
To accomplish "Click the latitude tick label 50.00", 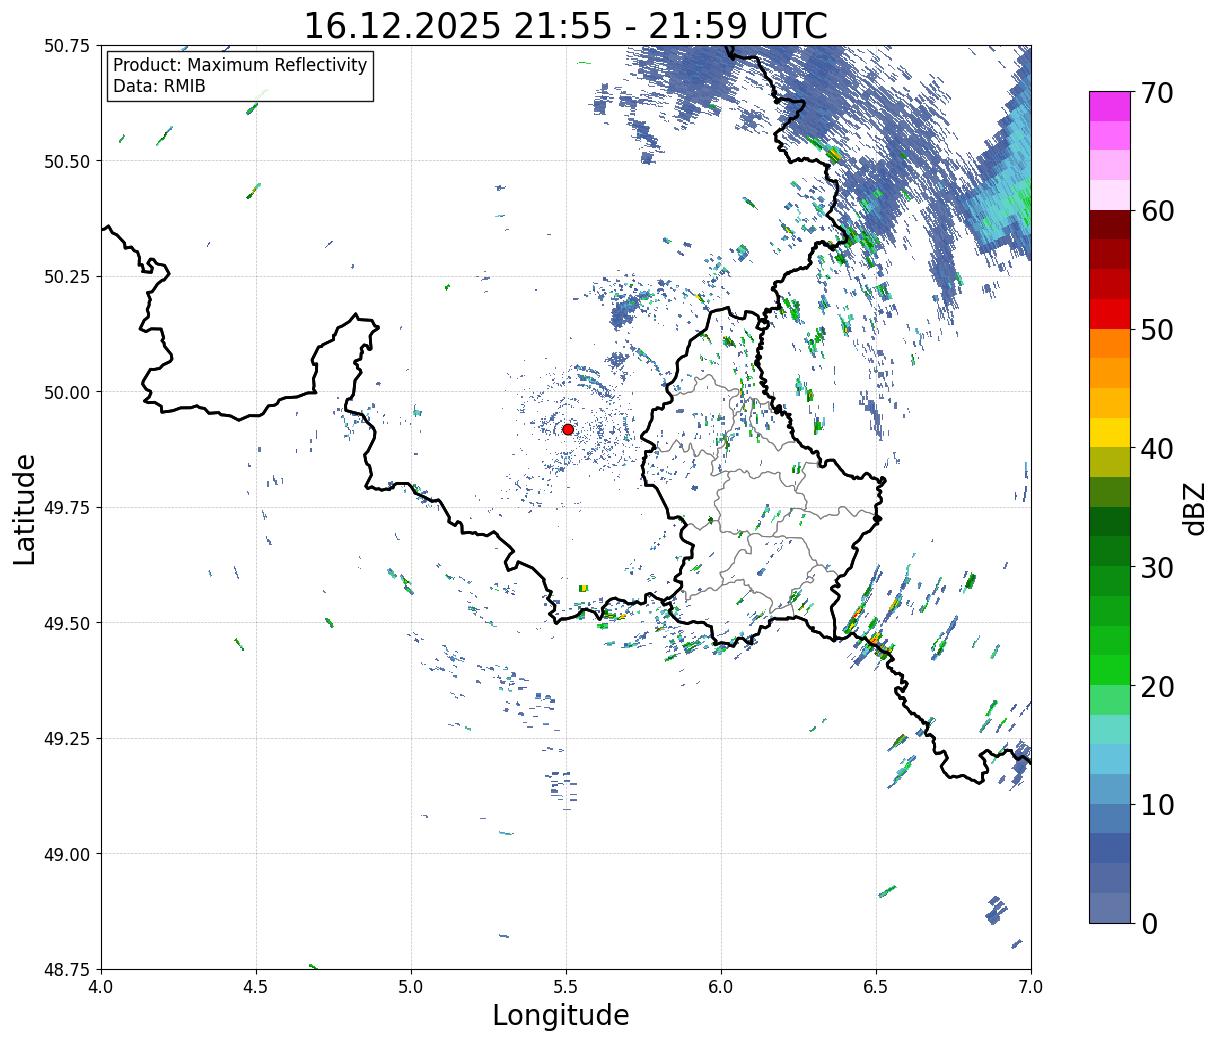I will (67, 392).
